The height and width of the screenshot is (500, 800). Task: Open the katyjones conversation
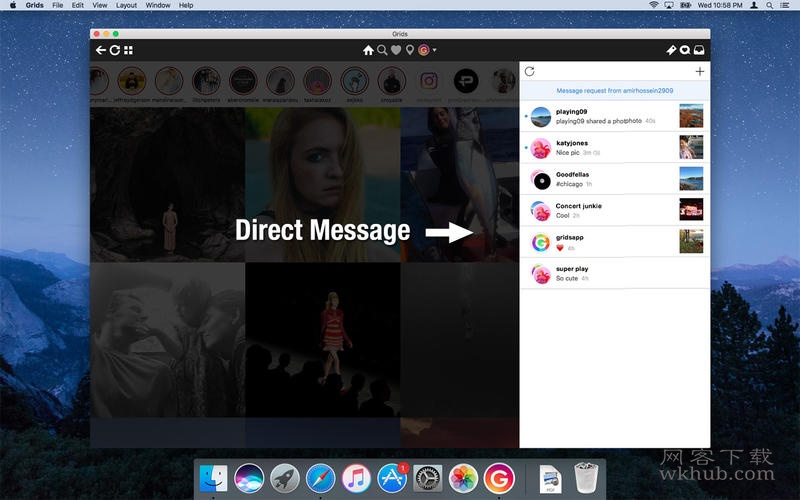pyautogui.click(x=614, y=147)
